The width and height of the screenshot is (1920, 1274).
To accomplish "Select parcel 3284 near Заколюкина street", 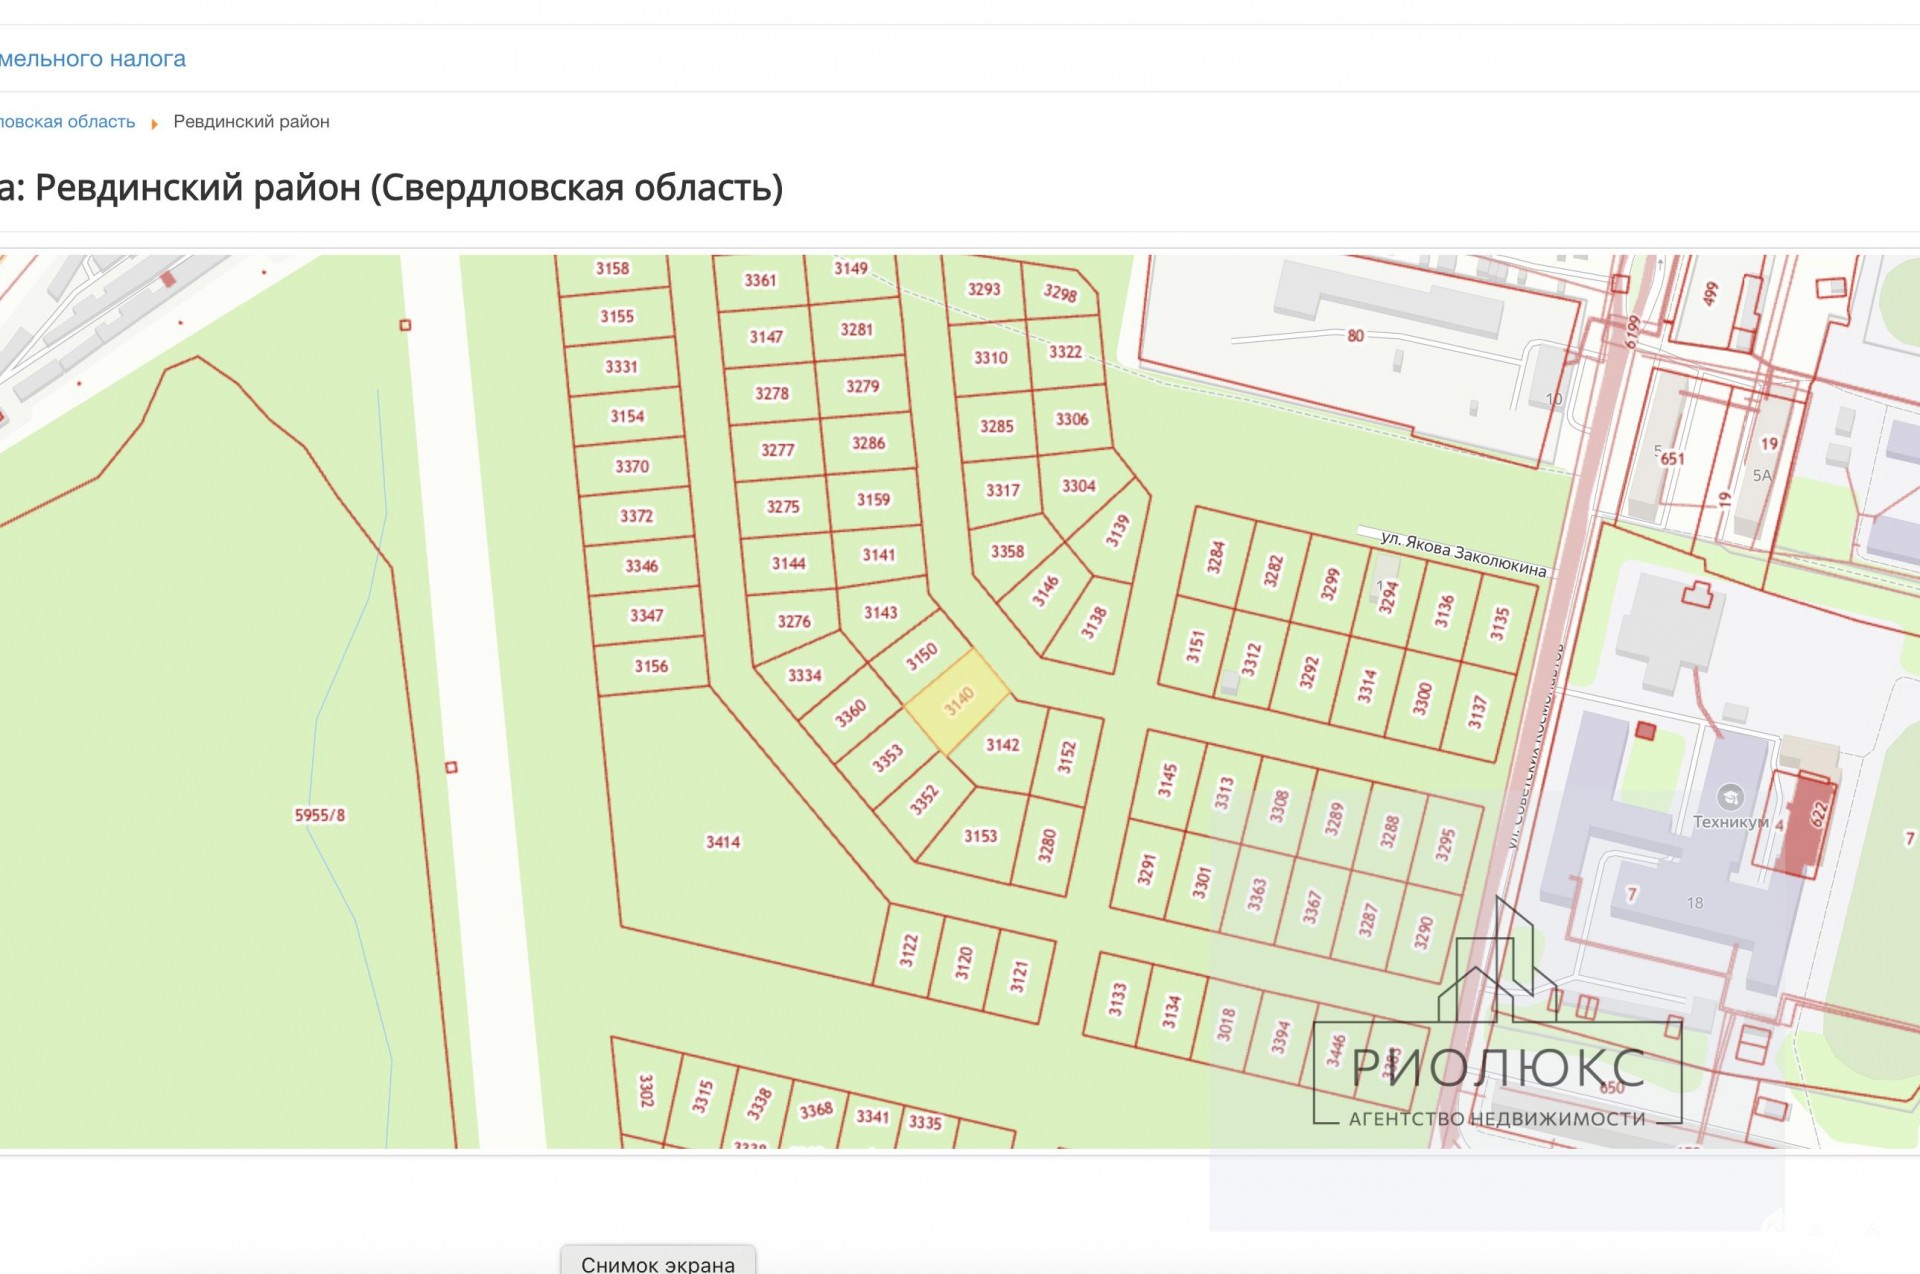I will coord(1215,557).
